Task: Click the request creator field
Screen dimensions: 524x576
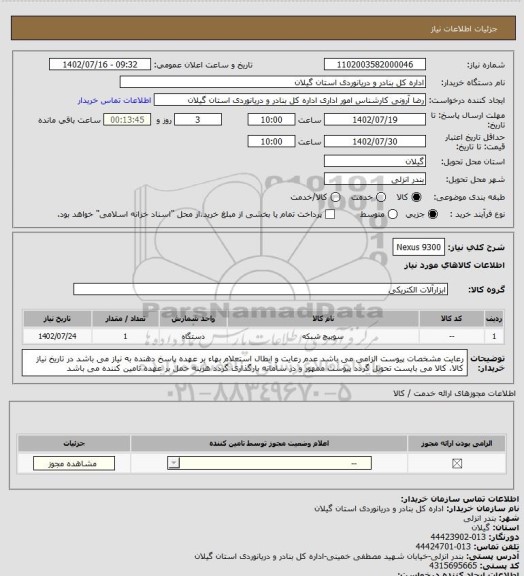Action: click(x=290, y=100)
